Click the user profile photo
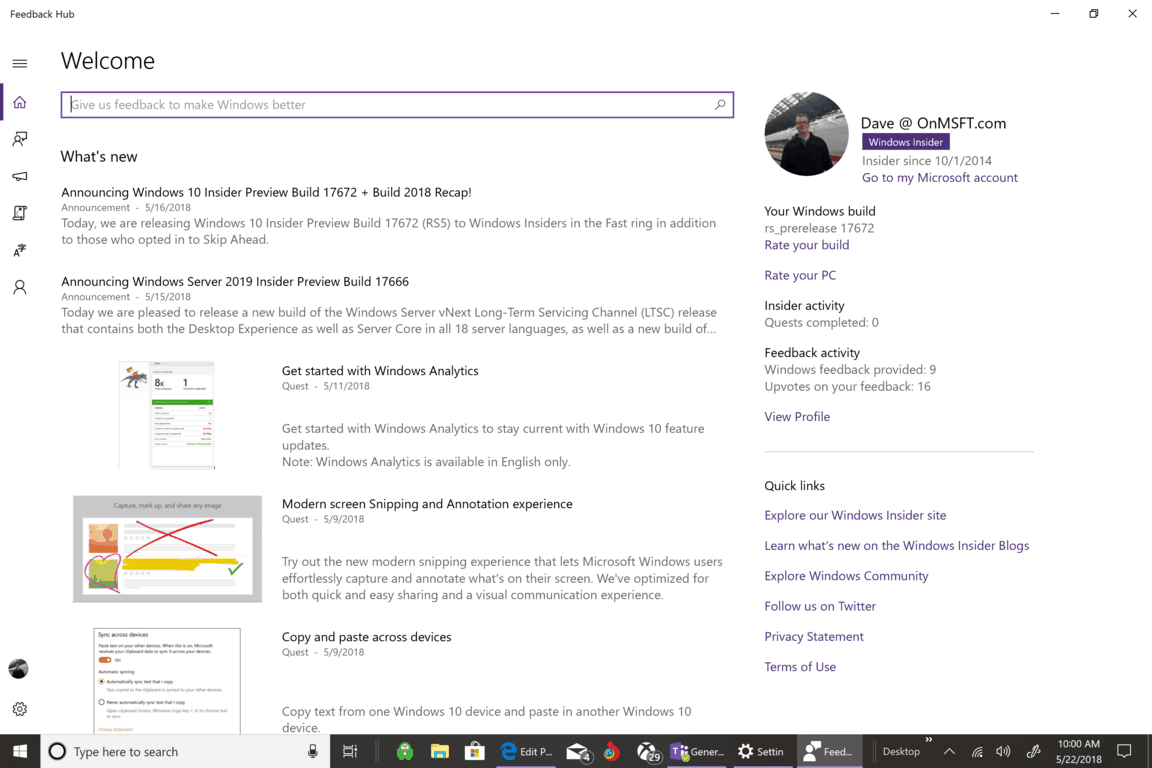This screenshot has height=768, width=1152. (806, 134)
